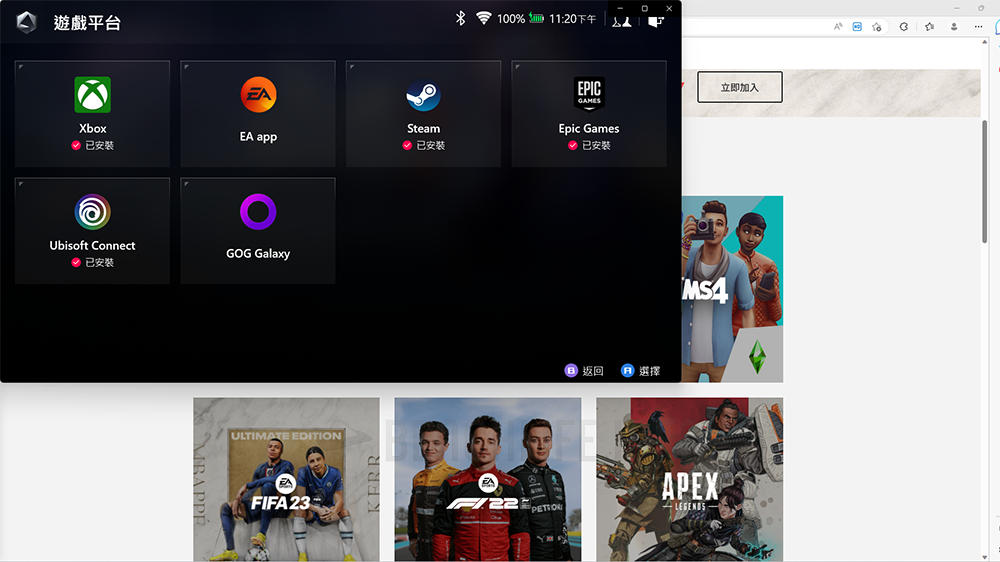Click the user profile icon in game platform header
This screenshot has height=562, width=1000.
pyautogui.click(x=622, y=22)
